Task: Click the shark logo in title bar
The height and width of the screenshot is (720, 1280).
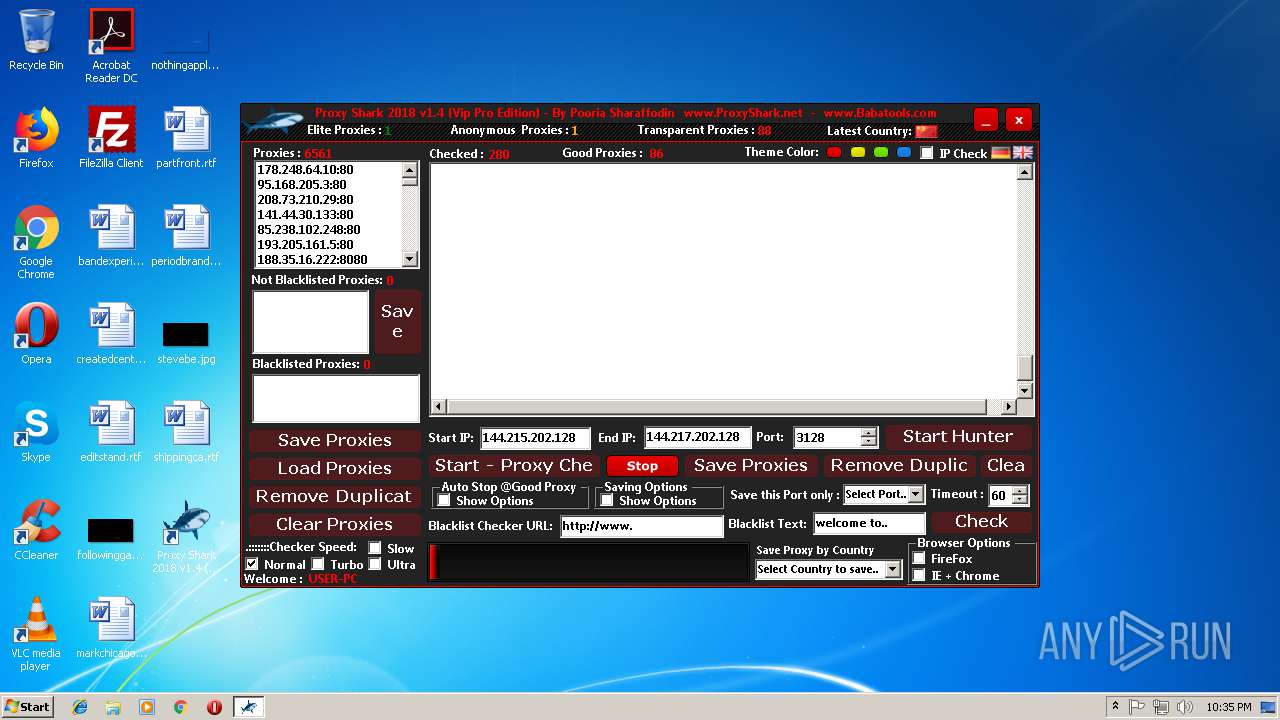Action: [x=272, y=122]
